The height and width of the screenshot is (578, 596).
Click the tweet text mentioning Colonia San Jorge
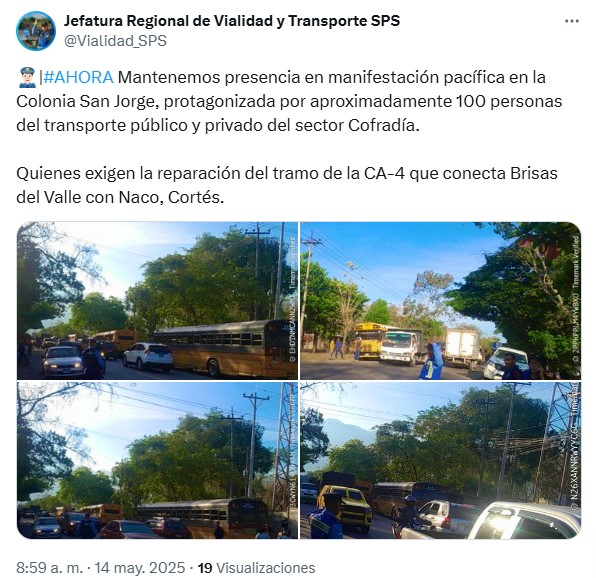[289, 101]
